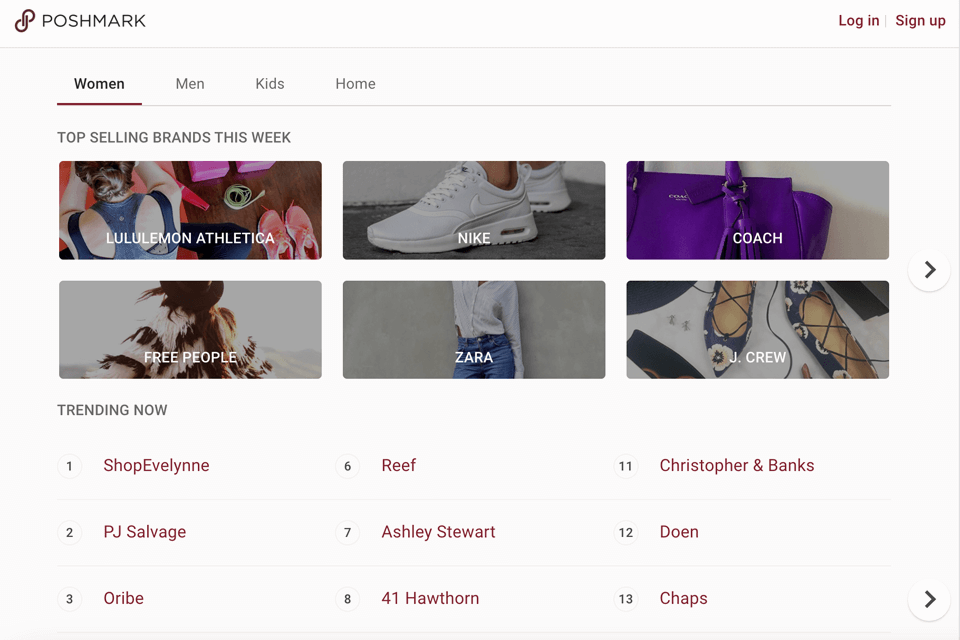Open the Kids tab
The image size is (960, 640).
coord(269,84)
